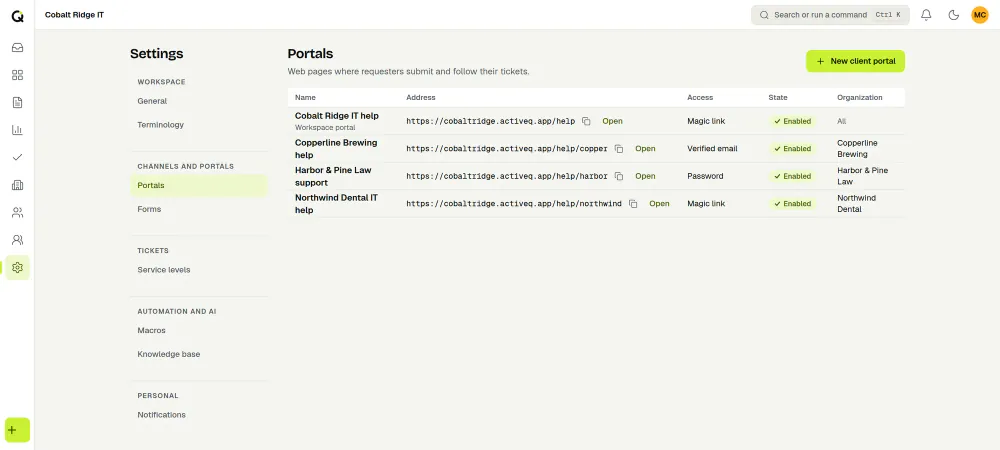The image size is (1000, 450).
Task: Open the Copperline Brewing help portal link
Action: 645,149
